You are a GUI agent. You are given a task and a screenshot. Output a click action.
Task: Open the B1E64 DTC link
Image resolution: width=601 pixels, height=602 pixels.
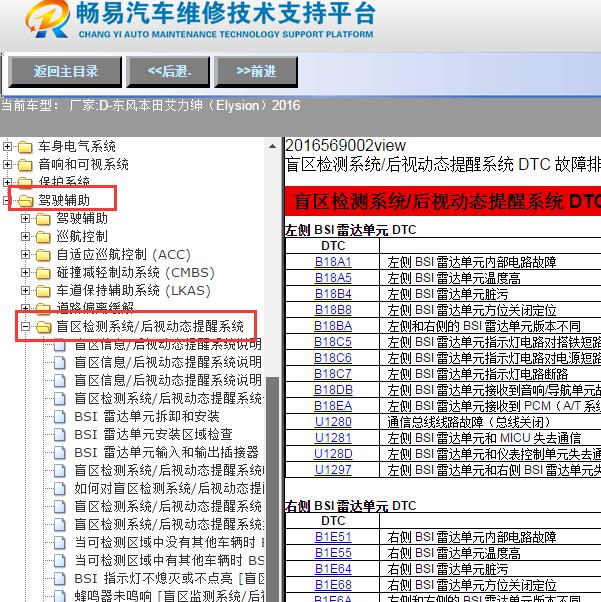pyautogui.click(x=333, y=569)
